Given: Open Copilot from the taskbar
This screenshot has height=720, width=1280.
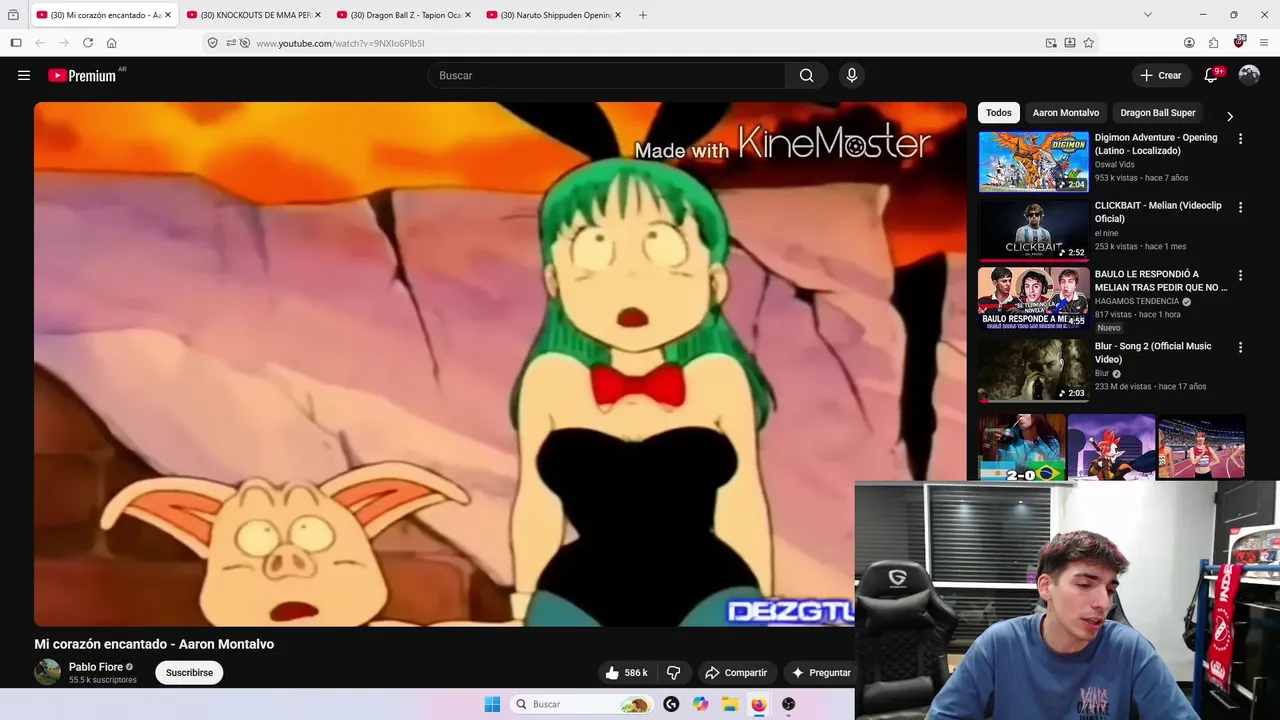Looking at the screenshot, I should pos(701,704).
